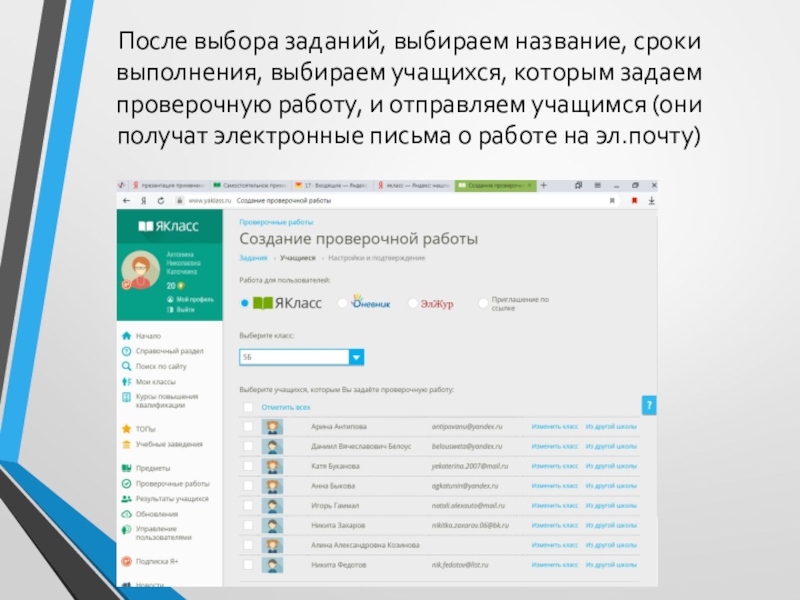
Task: Select the Приглашение по ссылке radio option
Action: point(483,303)
